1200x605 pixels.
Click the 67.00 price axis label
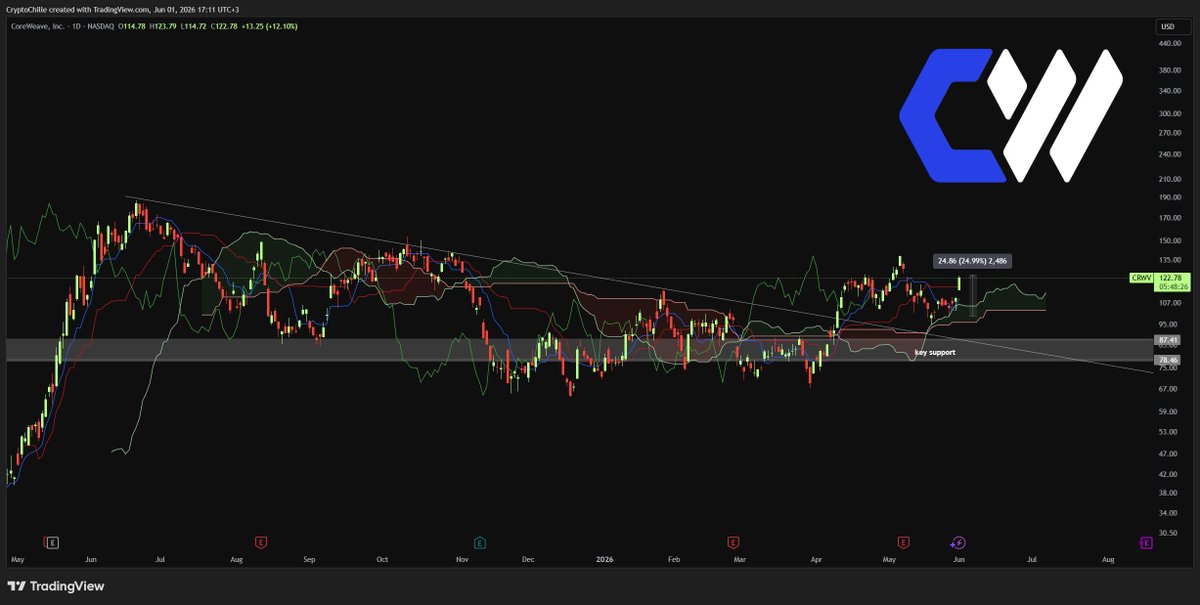tap(1167, 388)
